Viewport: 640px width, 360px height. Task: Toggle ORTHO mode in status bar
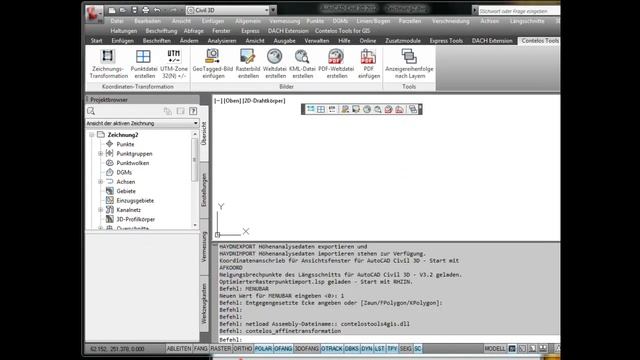coord(242,349)
